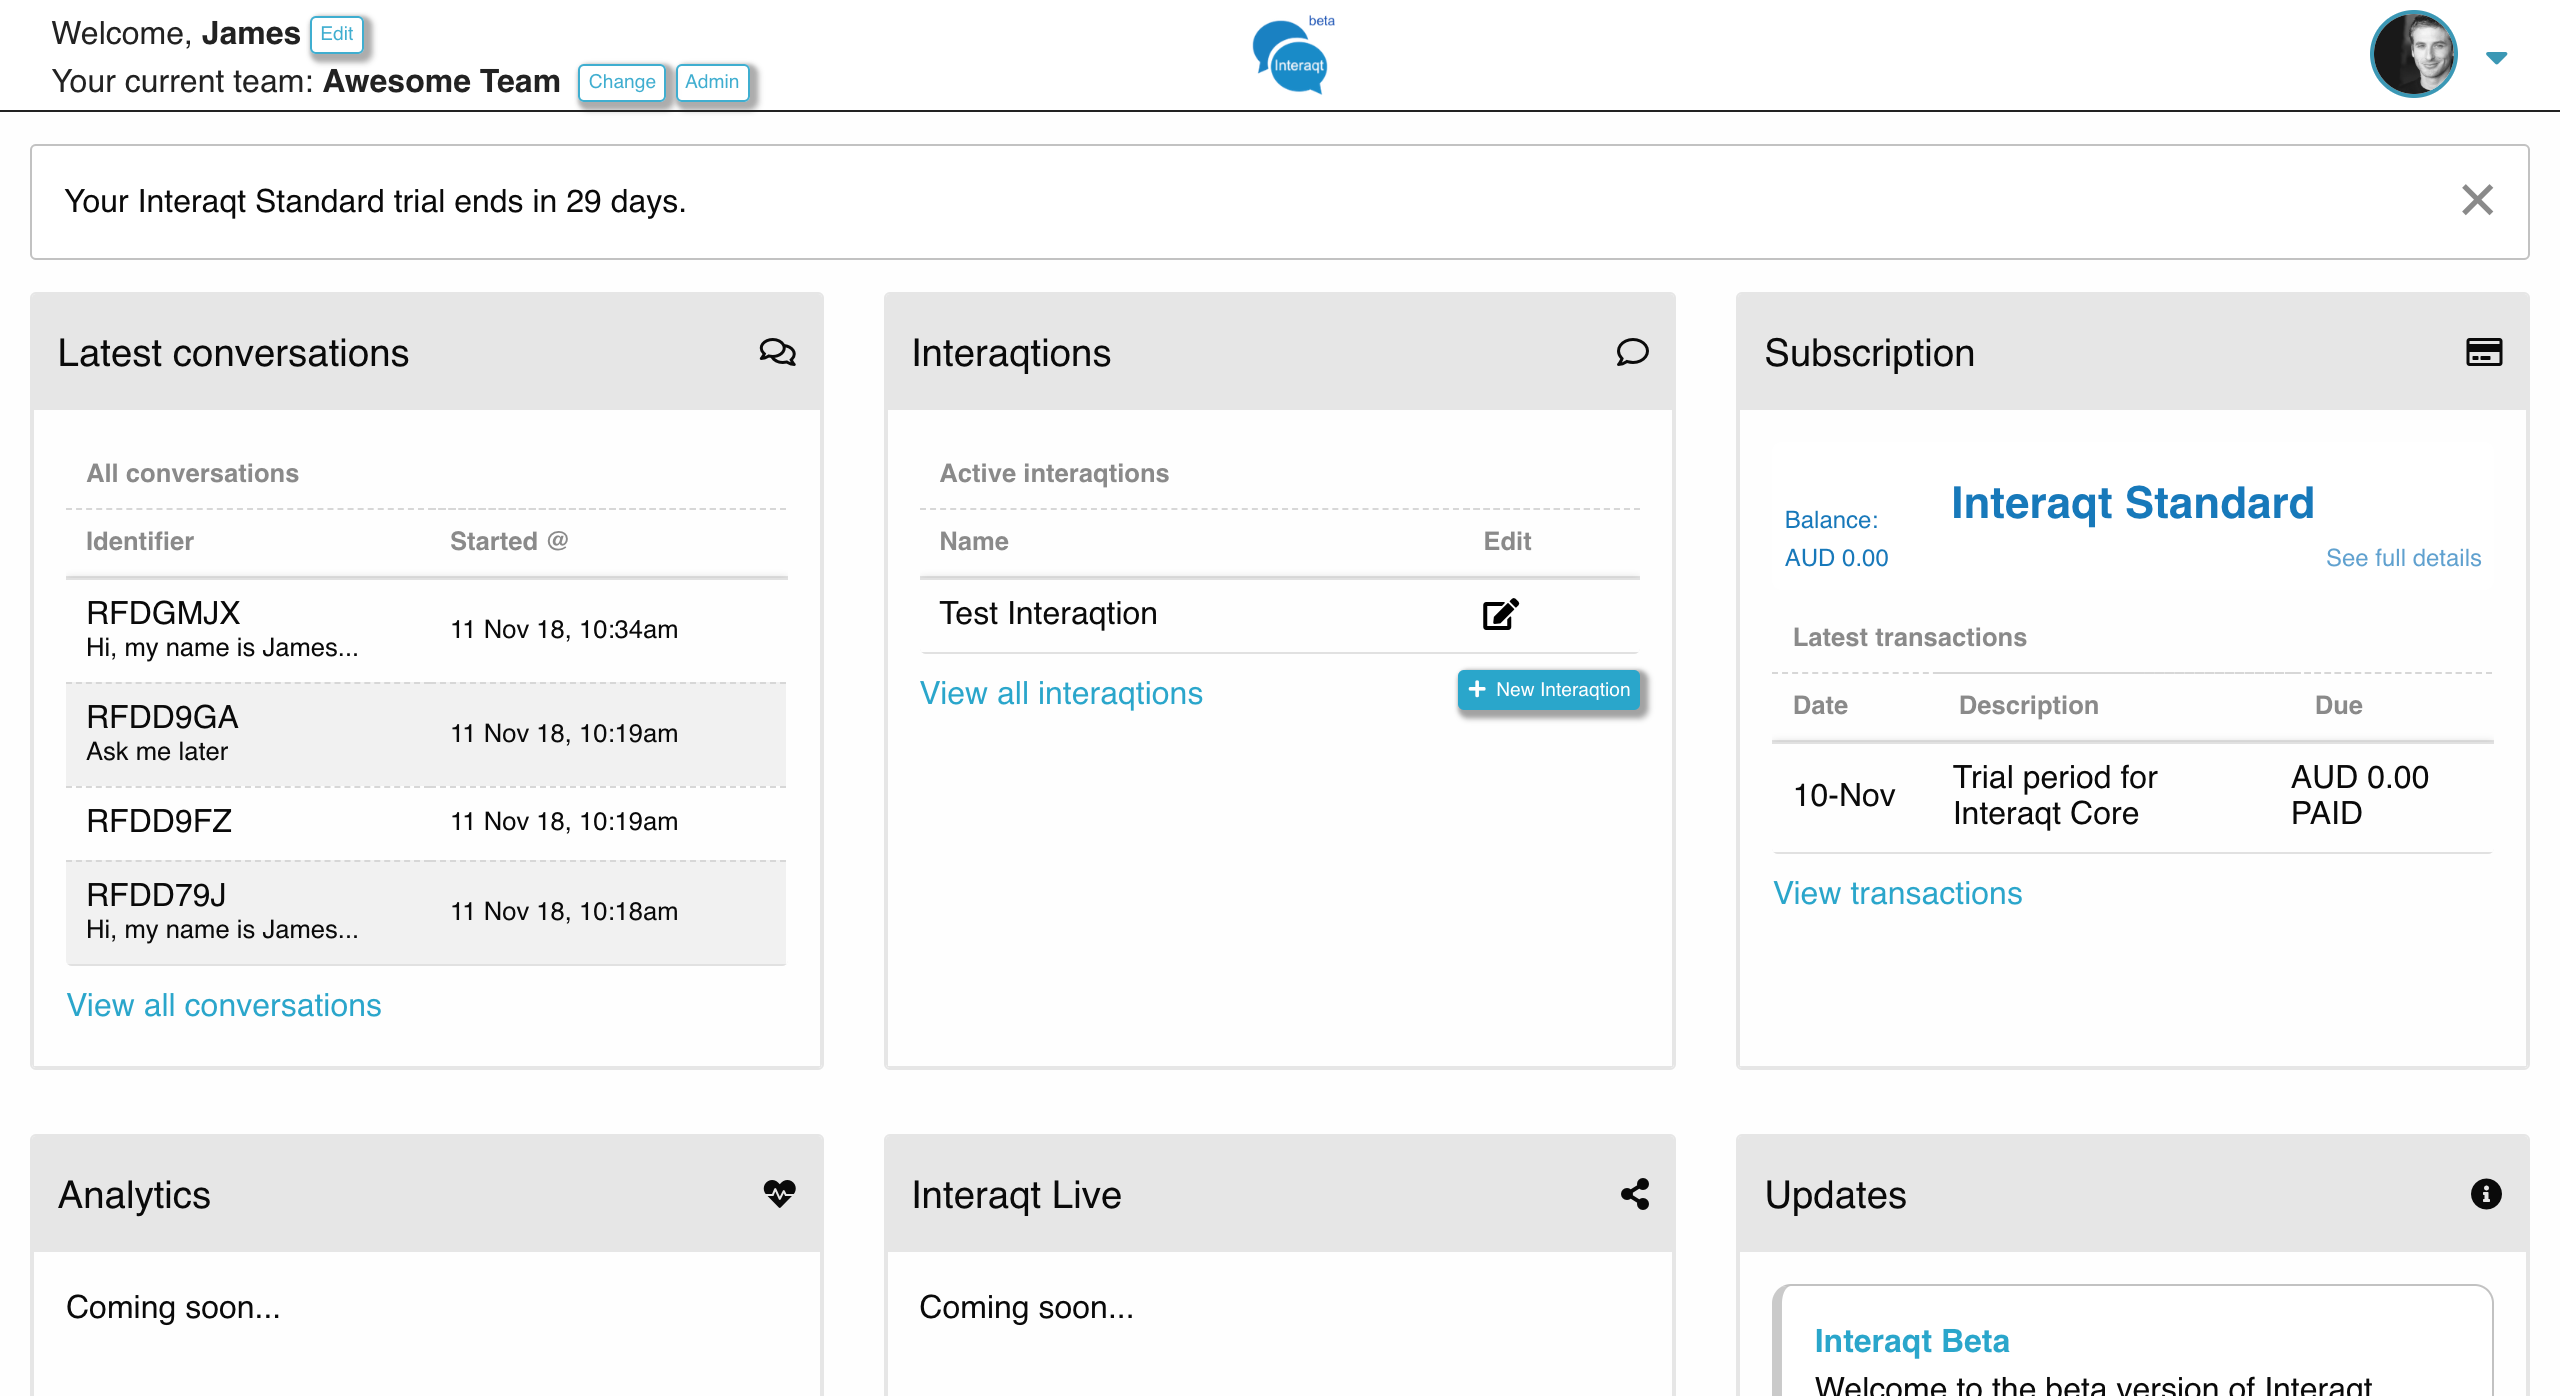Dismiss the trial ends notification
This screenshot has height=1396, width=2560.
2477,200
